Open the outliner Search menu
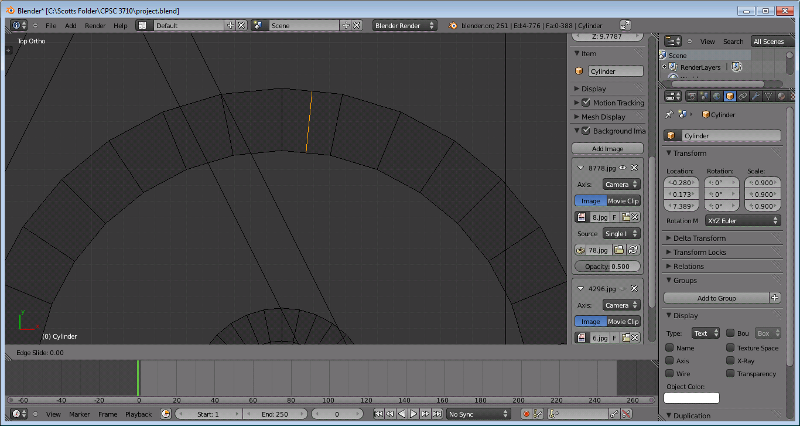 [x=733, y=41]
